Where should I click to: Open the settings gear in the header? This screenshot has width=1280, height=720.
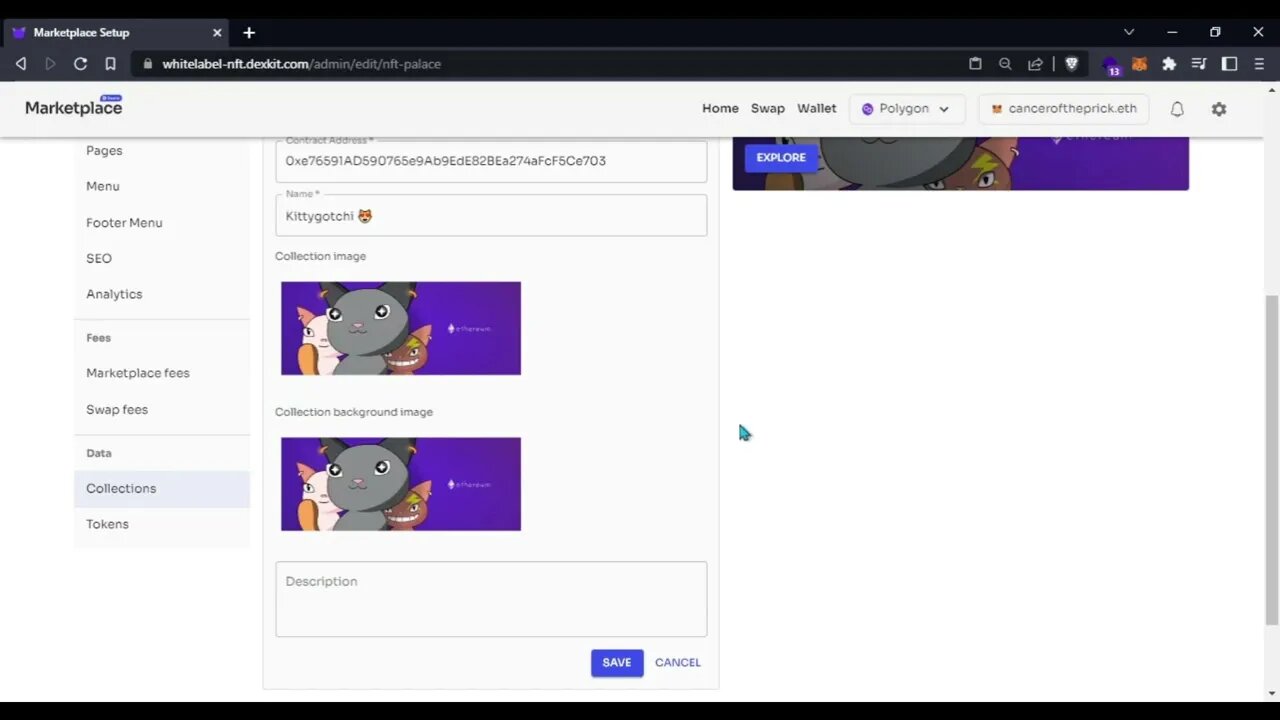click(x=1219, y=109)
